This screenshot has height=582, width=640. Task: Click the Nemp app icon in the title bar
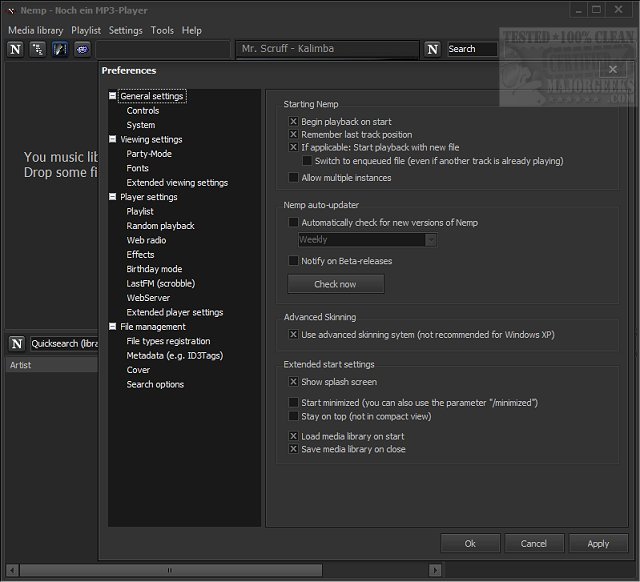11,11
